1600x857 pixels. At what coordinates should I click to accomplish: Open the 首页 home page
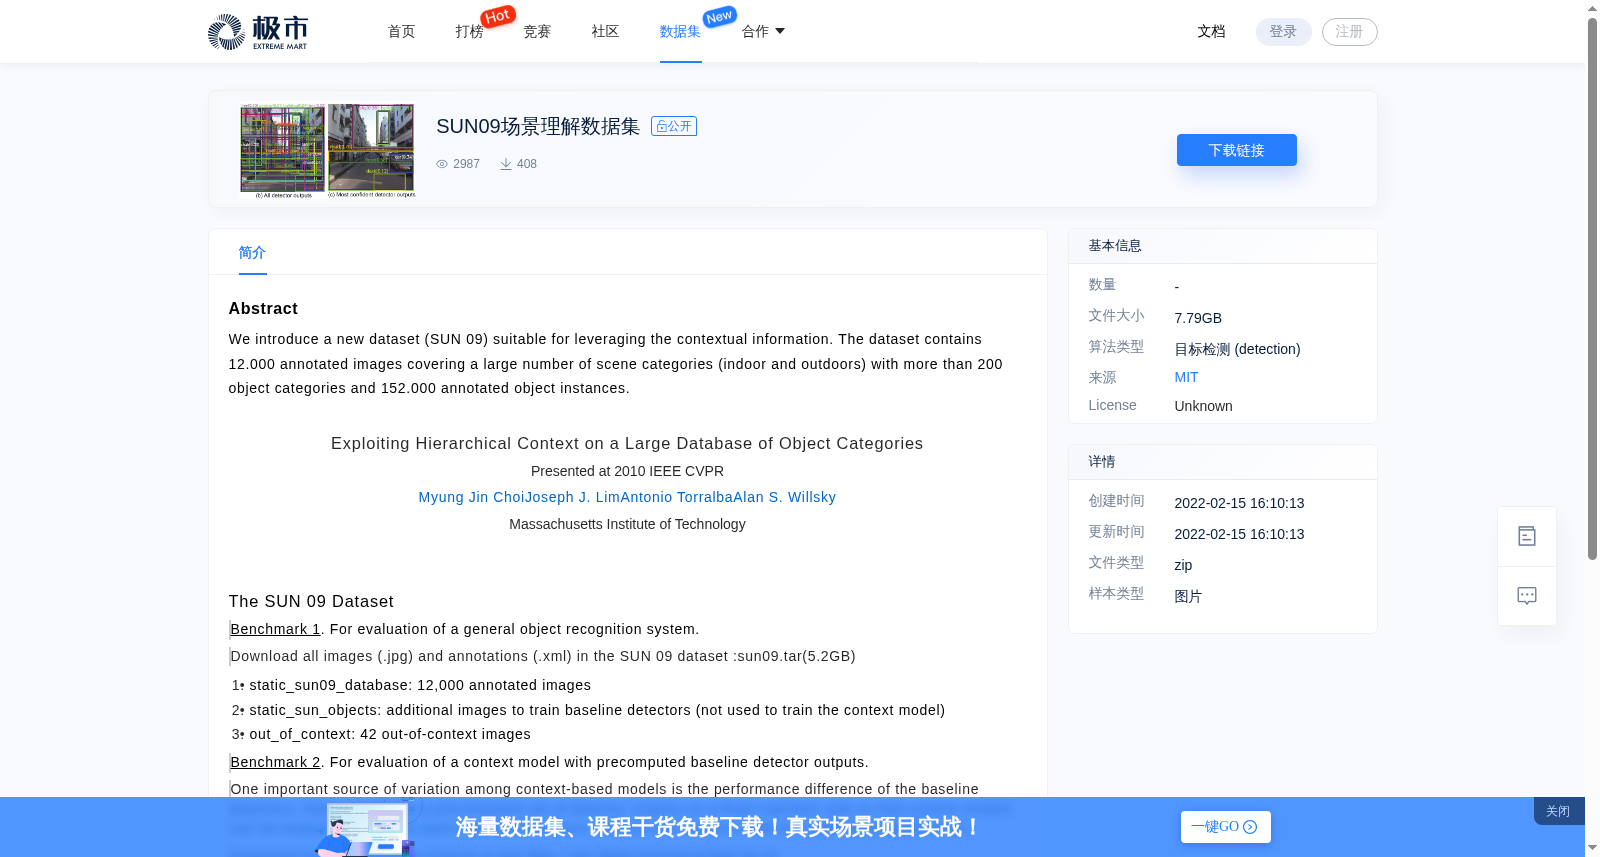pyautogui.click(x=402, y=32)
